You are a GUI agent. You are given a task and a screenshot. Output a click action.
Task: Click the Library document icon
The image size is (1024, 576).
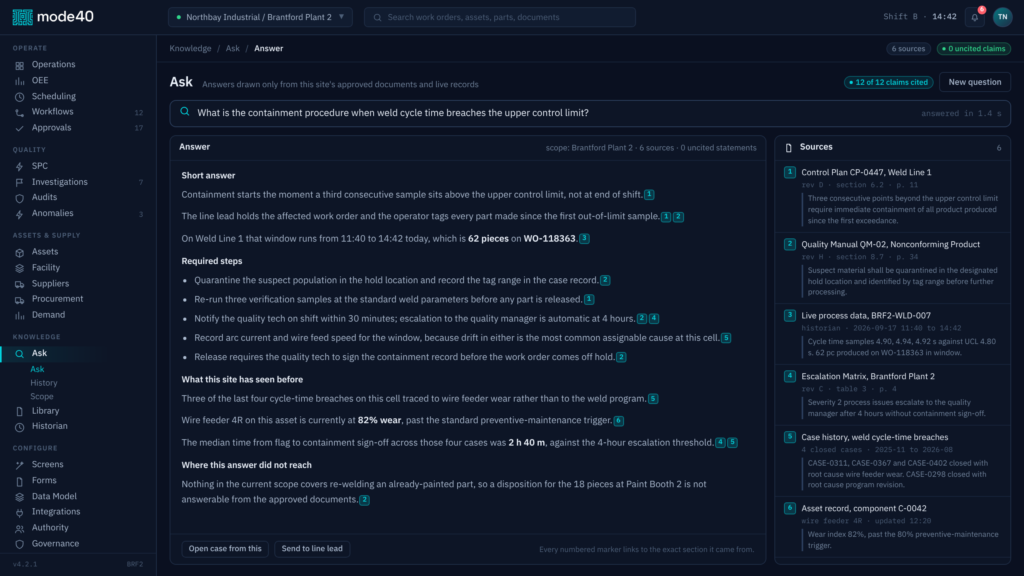click(20, 411)
